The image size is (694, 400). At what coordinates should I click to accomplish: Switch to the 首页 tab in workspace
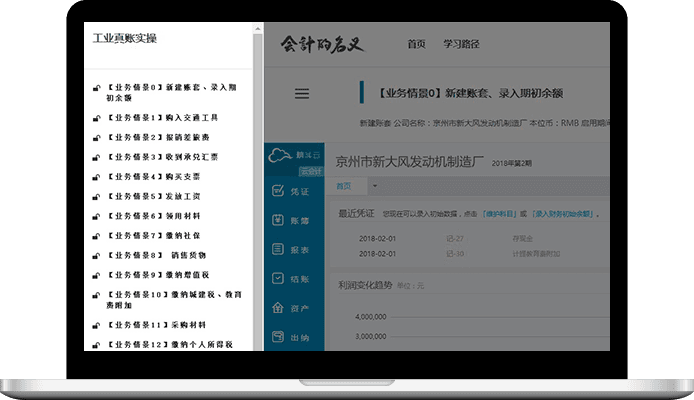pos(344,186)
